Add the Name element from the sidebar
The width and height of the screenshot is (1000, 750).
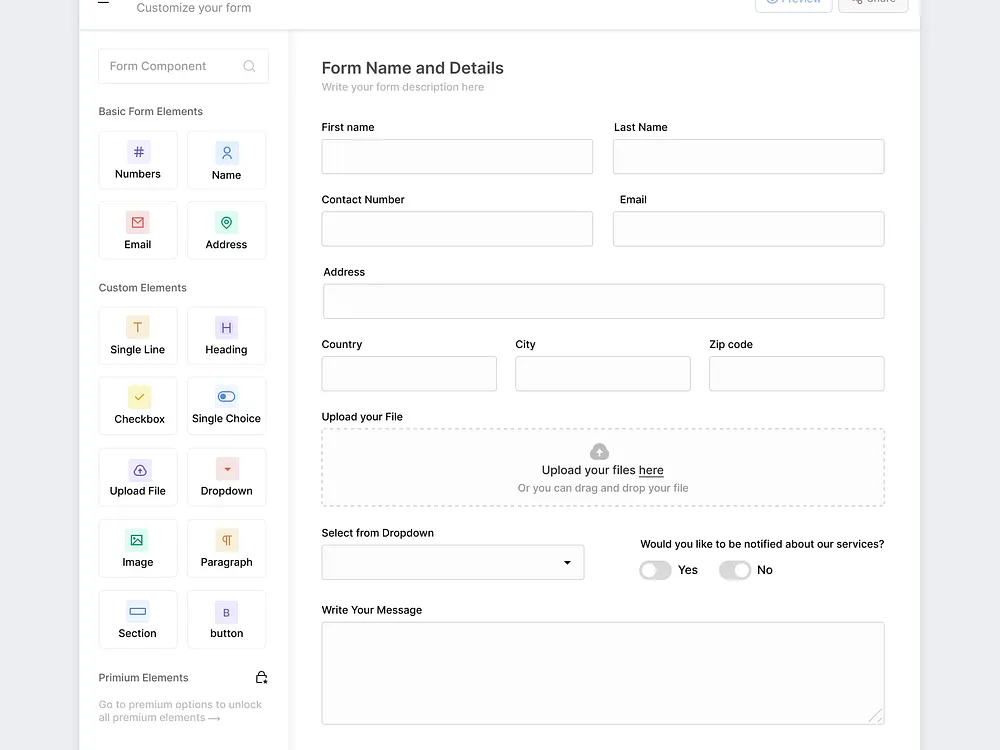pos(227,160)
